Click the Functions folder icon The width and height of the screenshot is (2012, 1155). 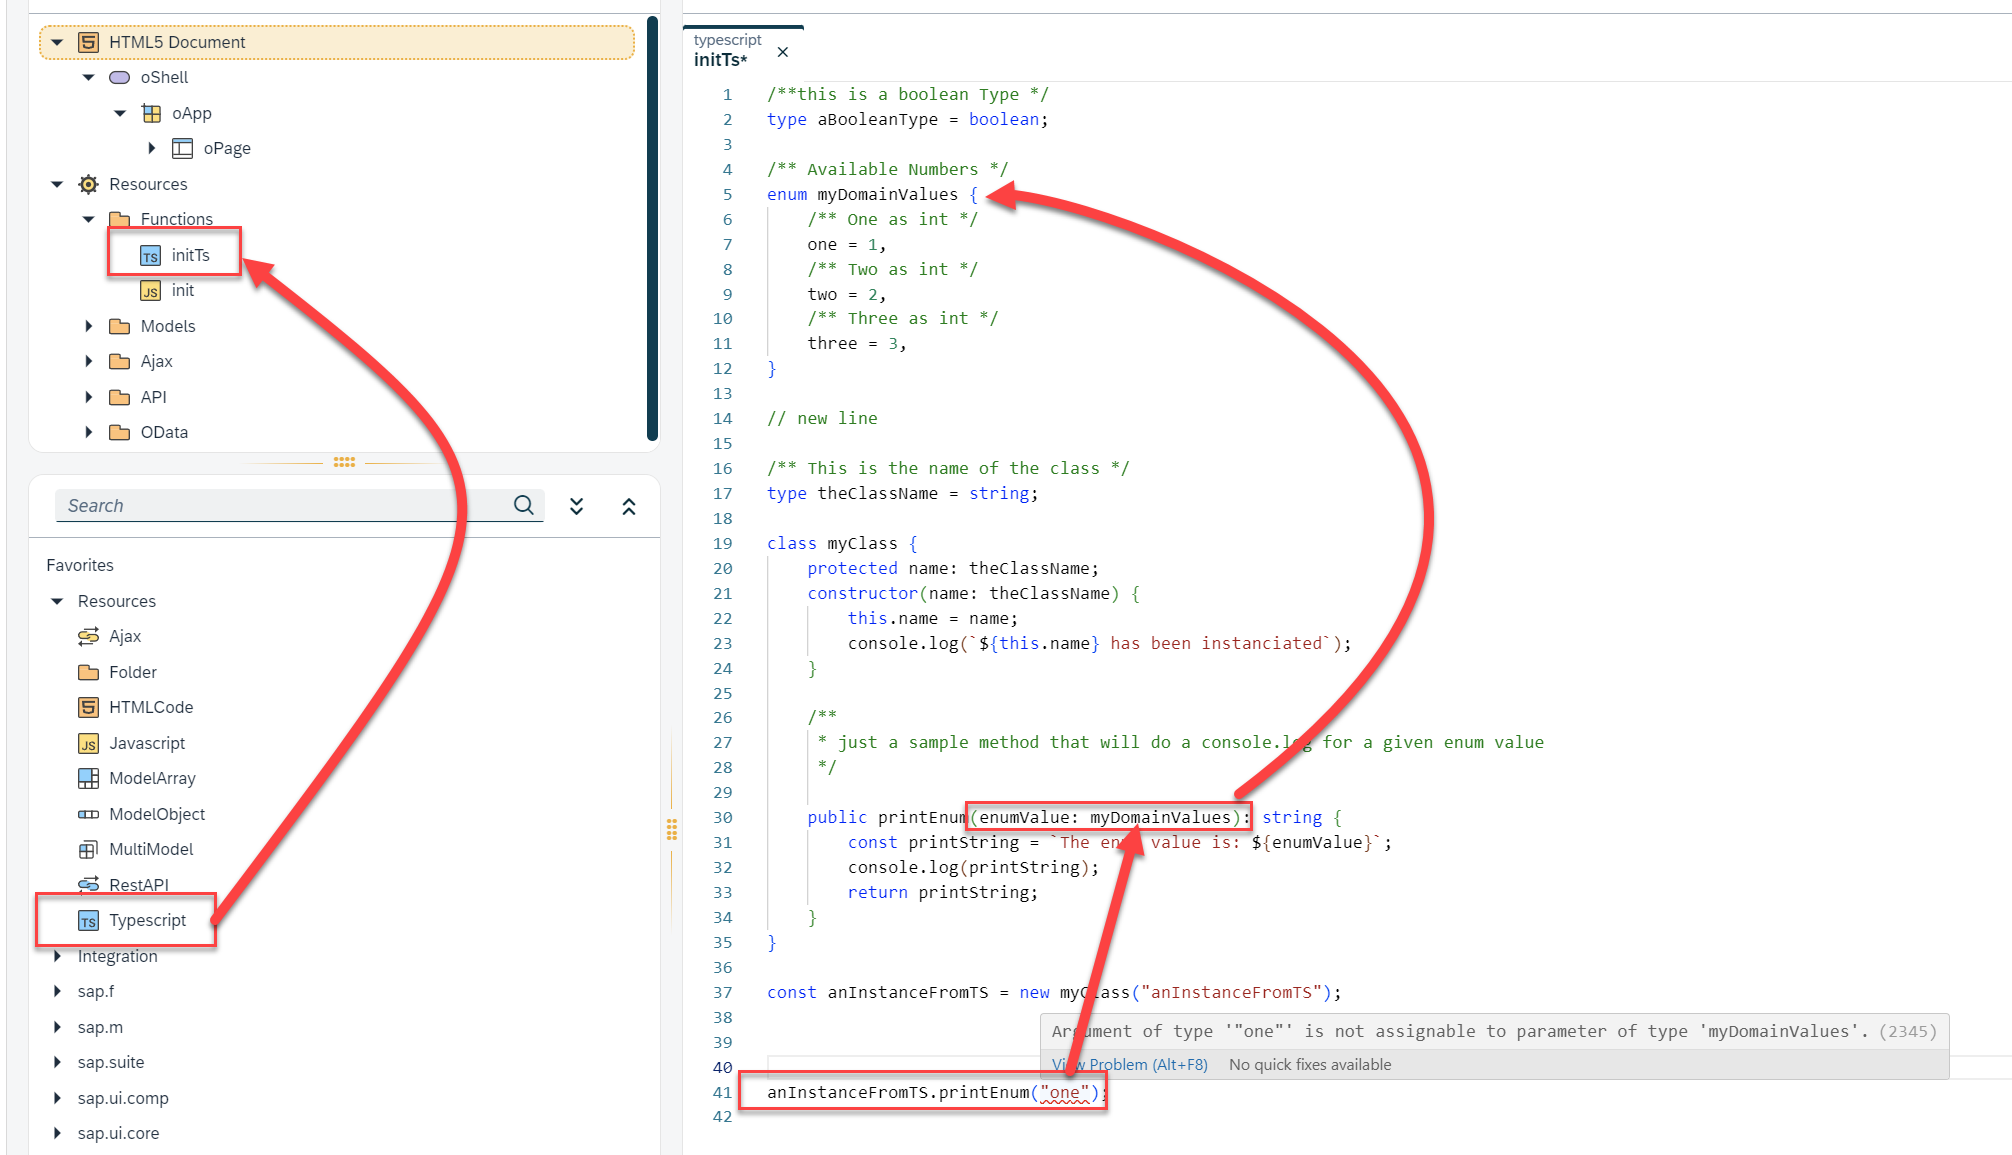coord(120,219)
